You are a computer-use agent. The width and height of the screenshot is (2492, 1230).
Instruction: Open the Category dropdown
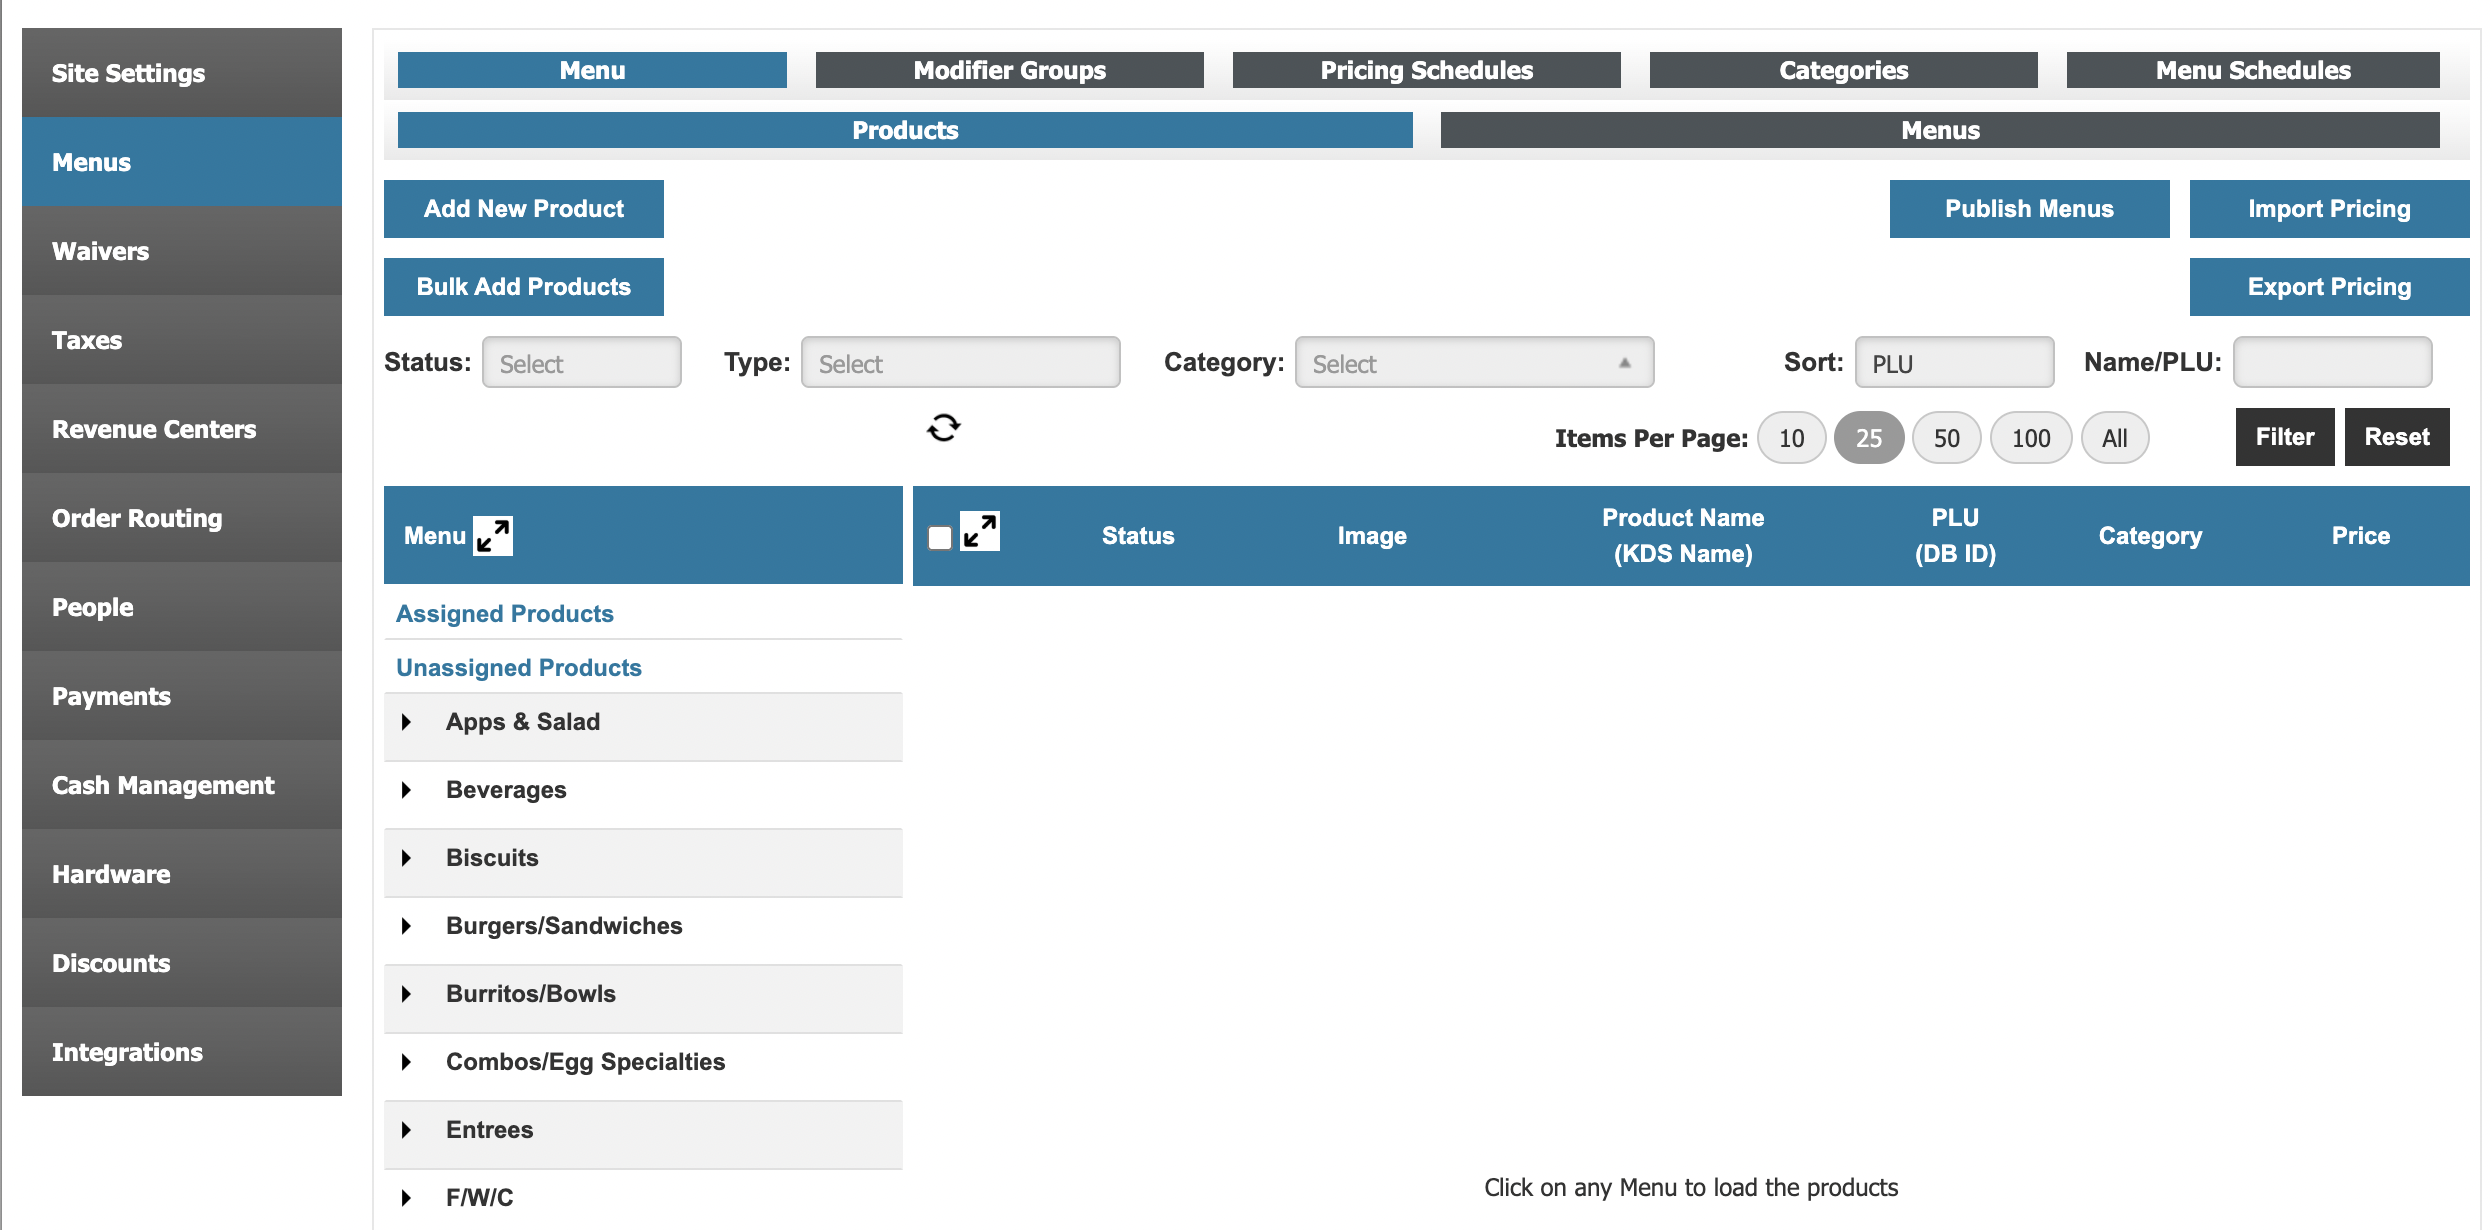point(1473,363)
